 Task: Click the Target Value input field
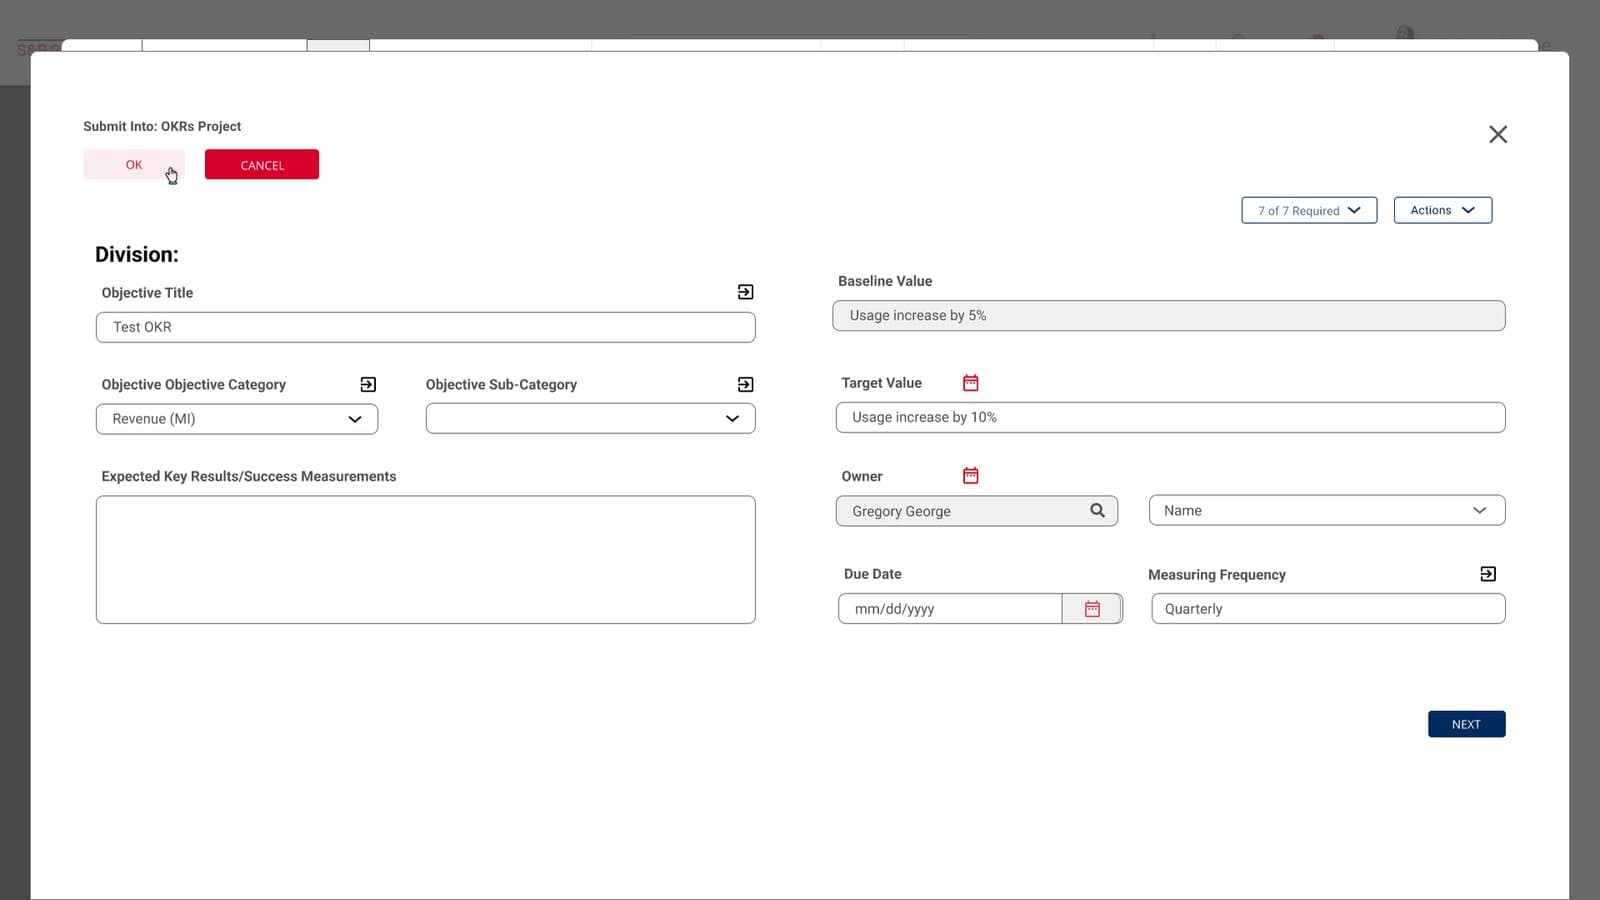pyautogui.click(x=1170, y=418)
